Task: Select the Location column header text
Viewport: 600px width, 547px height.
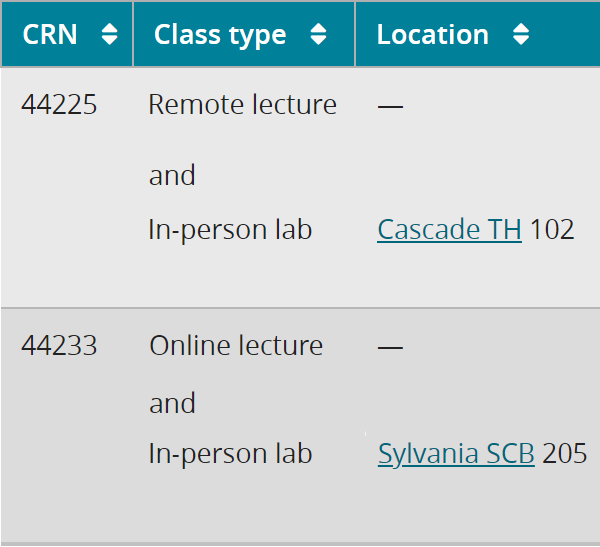Action: 433,35
